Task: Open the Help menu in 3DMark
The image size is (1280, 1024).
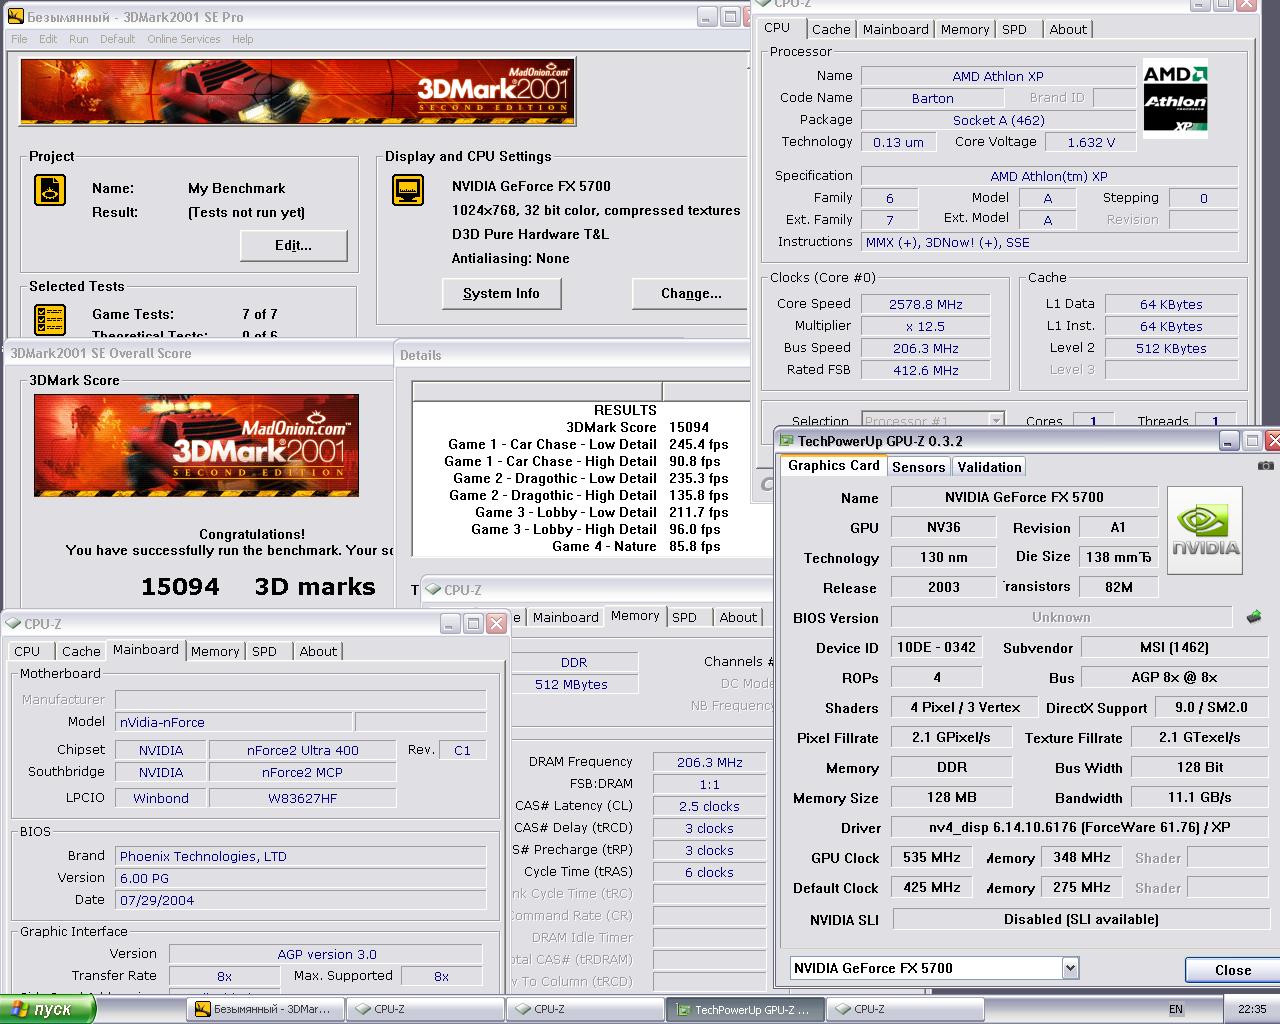Action: [243, 39]
